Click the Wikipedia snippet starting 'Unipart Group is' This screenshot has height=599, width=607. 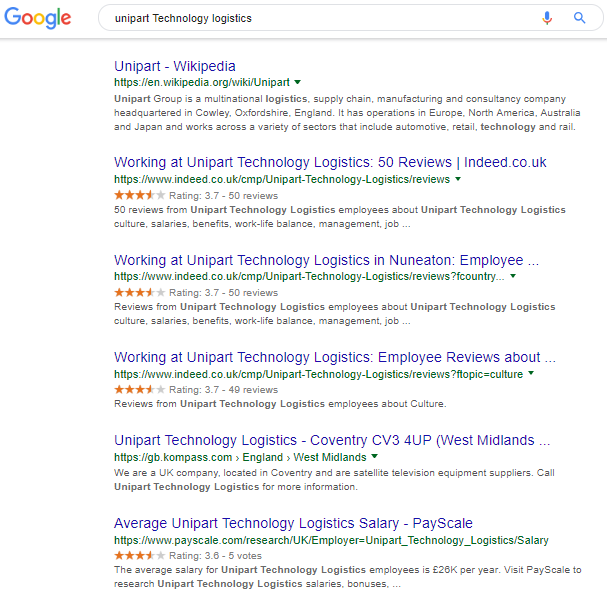click(347, 113)
